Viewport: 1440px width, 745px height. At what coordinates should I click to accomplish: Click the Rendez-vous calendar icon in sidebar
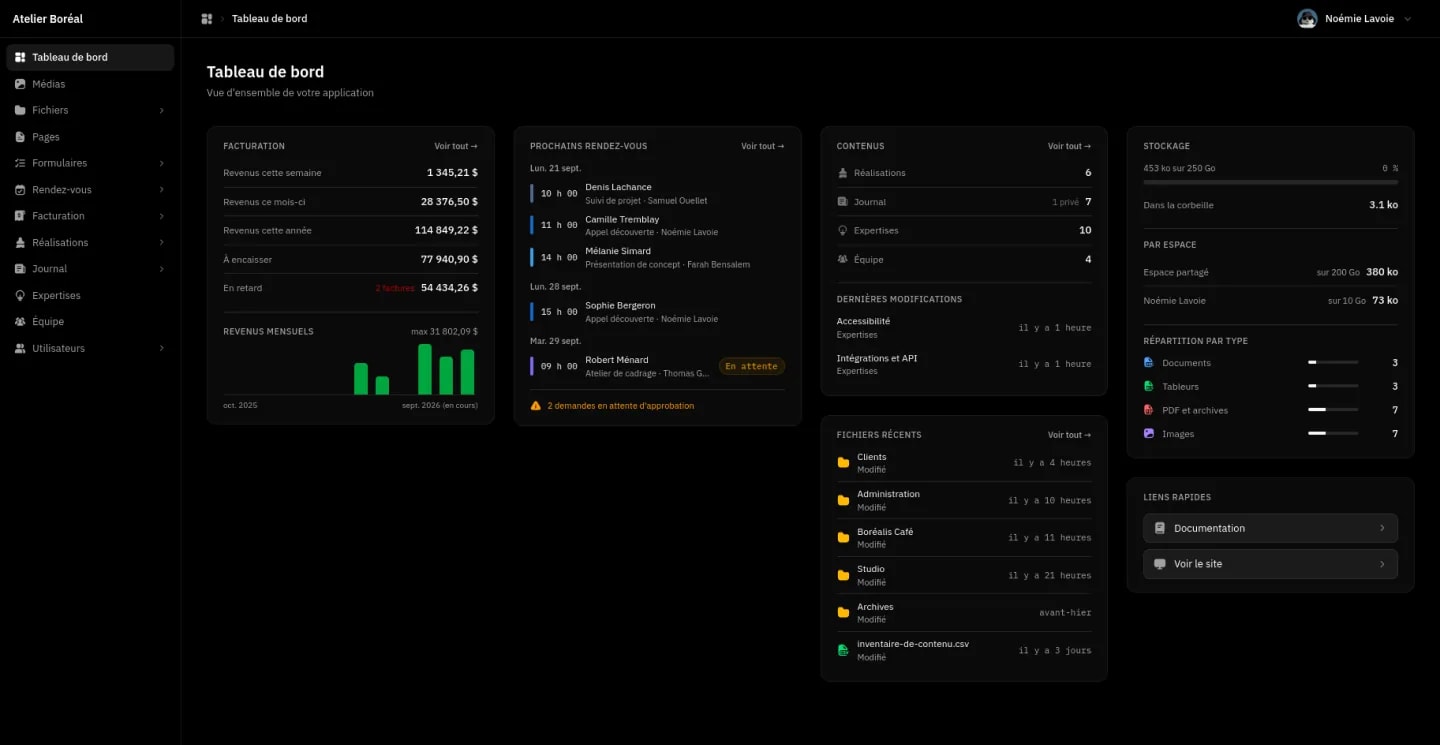click(x=20, y=190)
